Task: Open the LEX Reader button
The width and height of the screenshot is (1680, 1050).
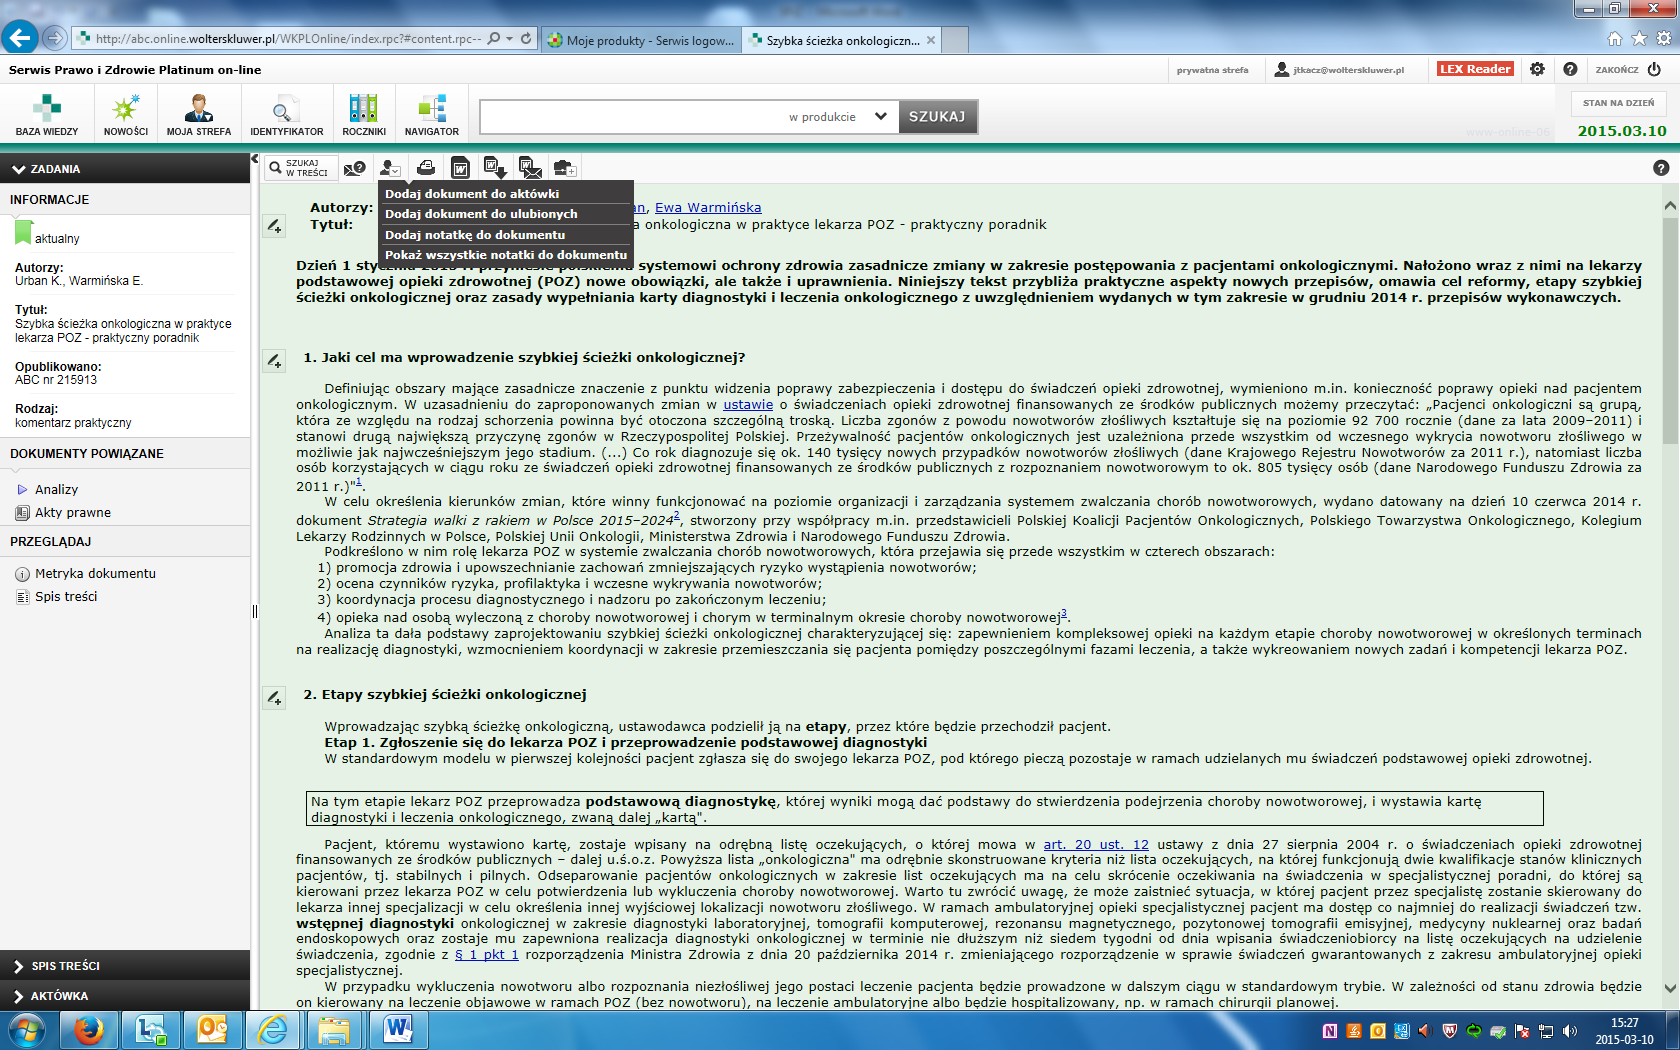Action: tap(1475, 69)
